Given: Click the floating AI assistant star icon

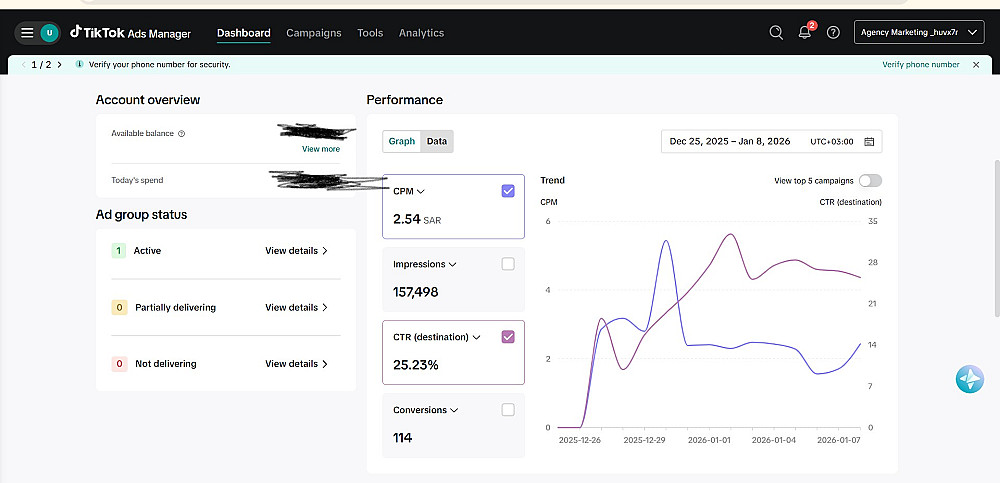Looking at the screenshot, I should coord(969,379).
